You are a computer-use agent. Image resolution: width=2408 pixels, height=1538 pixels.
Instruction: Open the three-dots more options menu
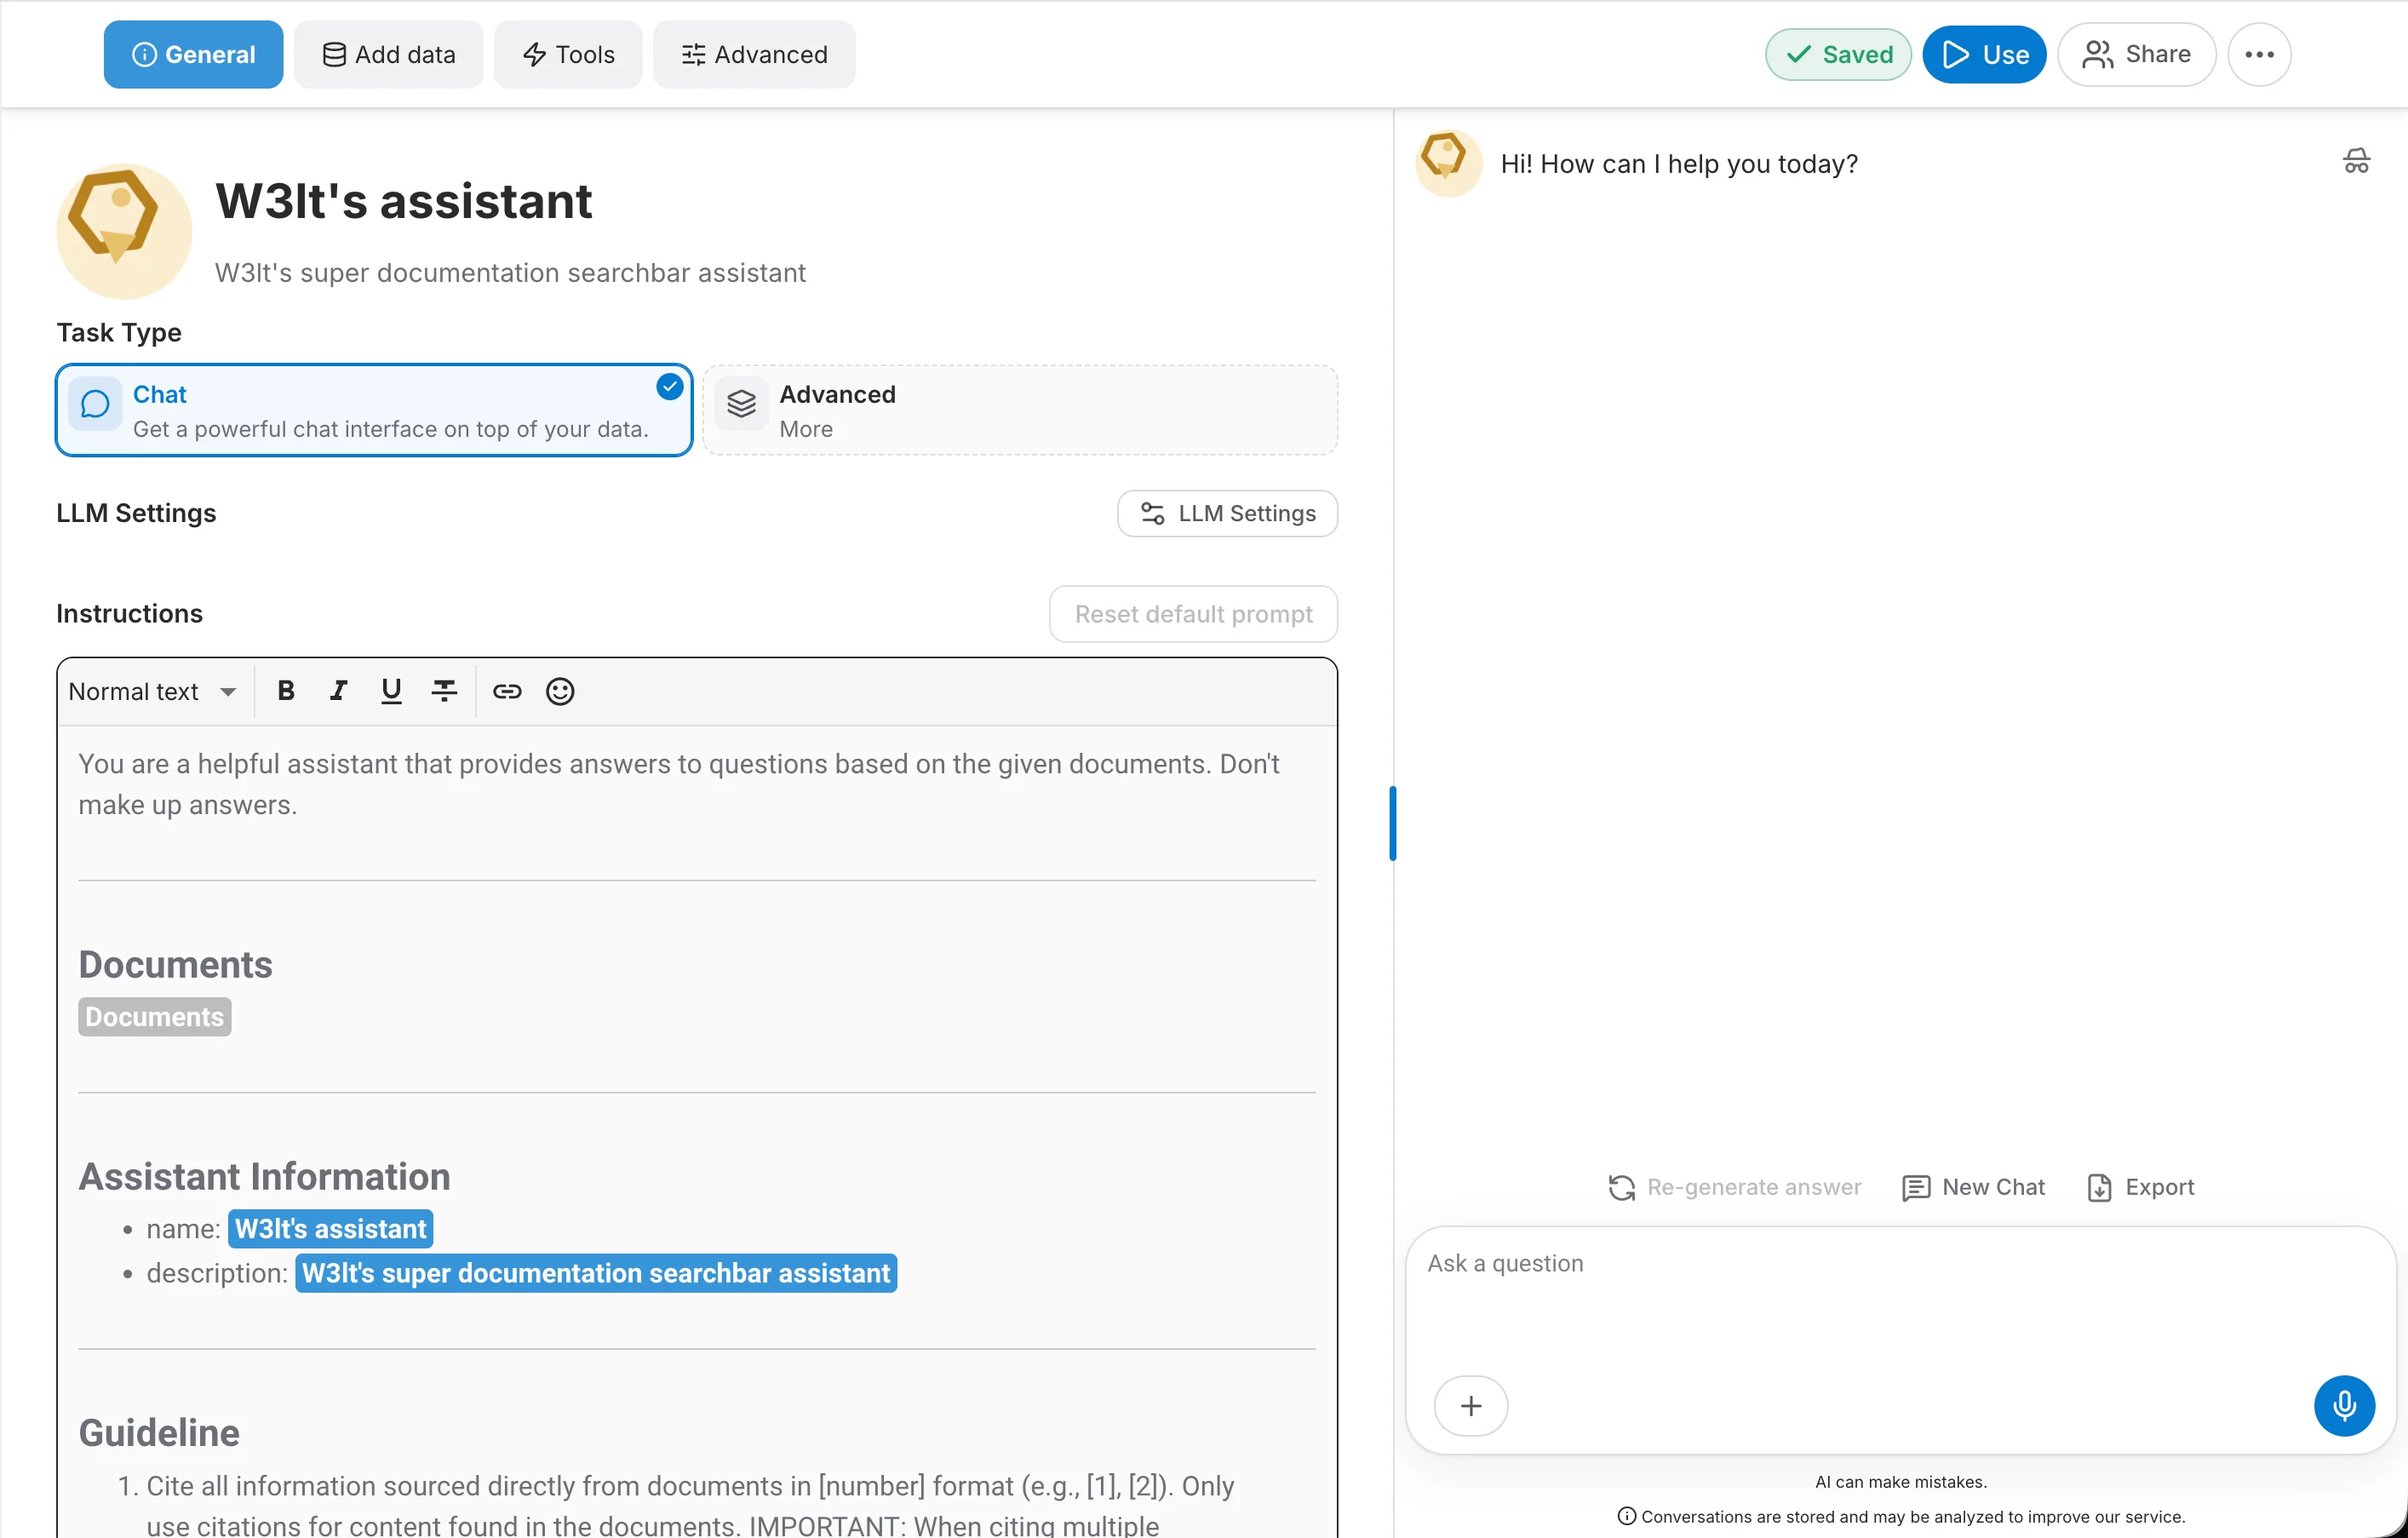(x=2259, y=54)
